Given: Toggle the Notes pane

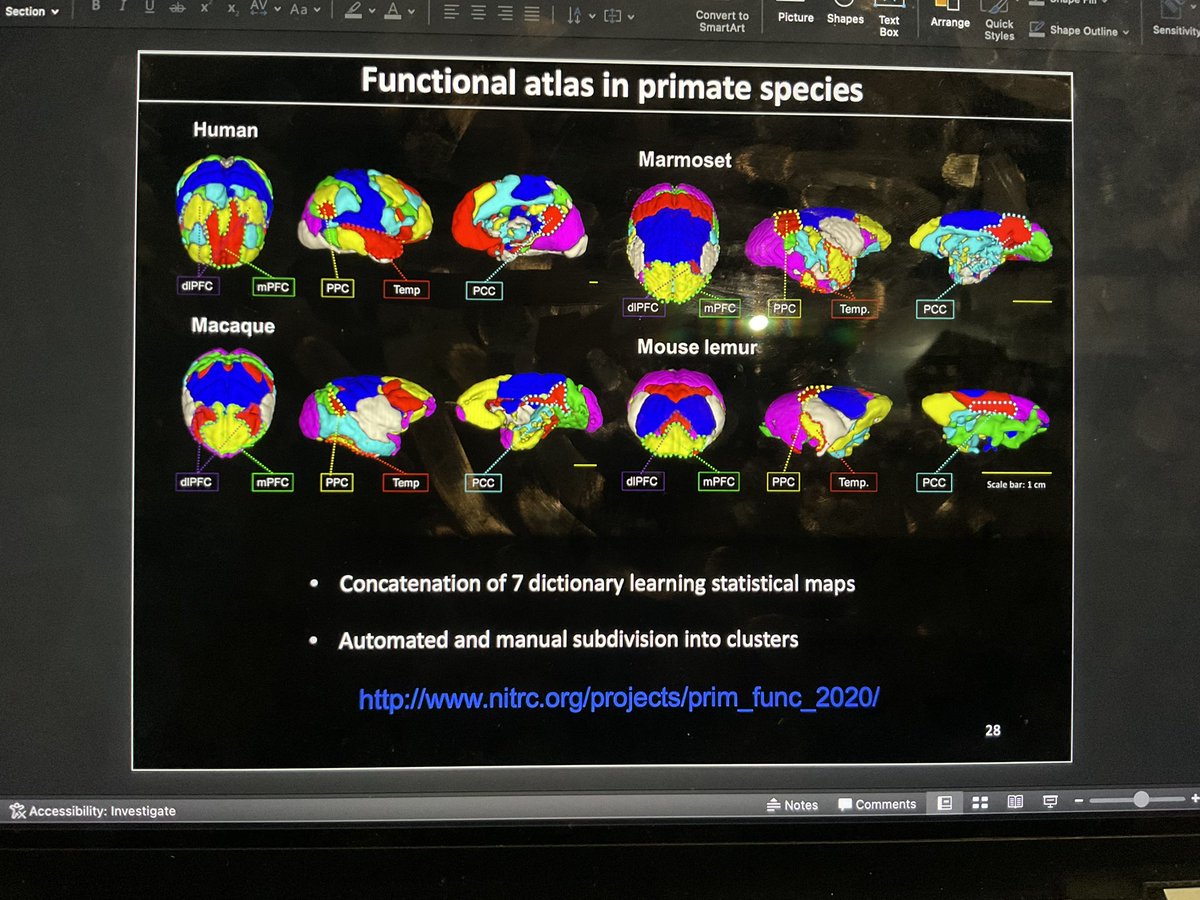Looking at the screenshot, I should click(x=793, y=804).
